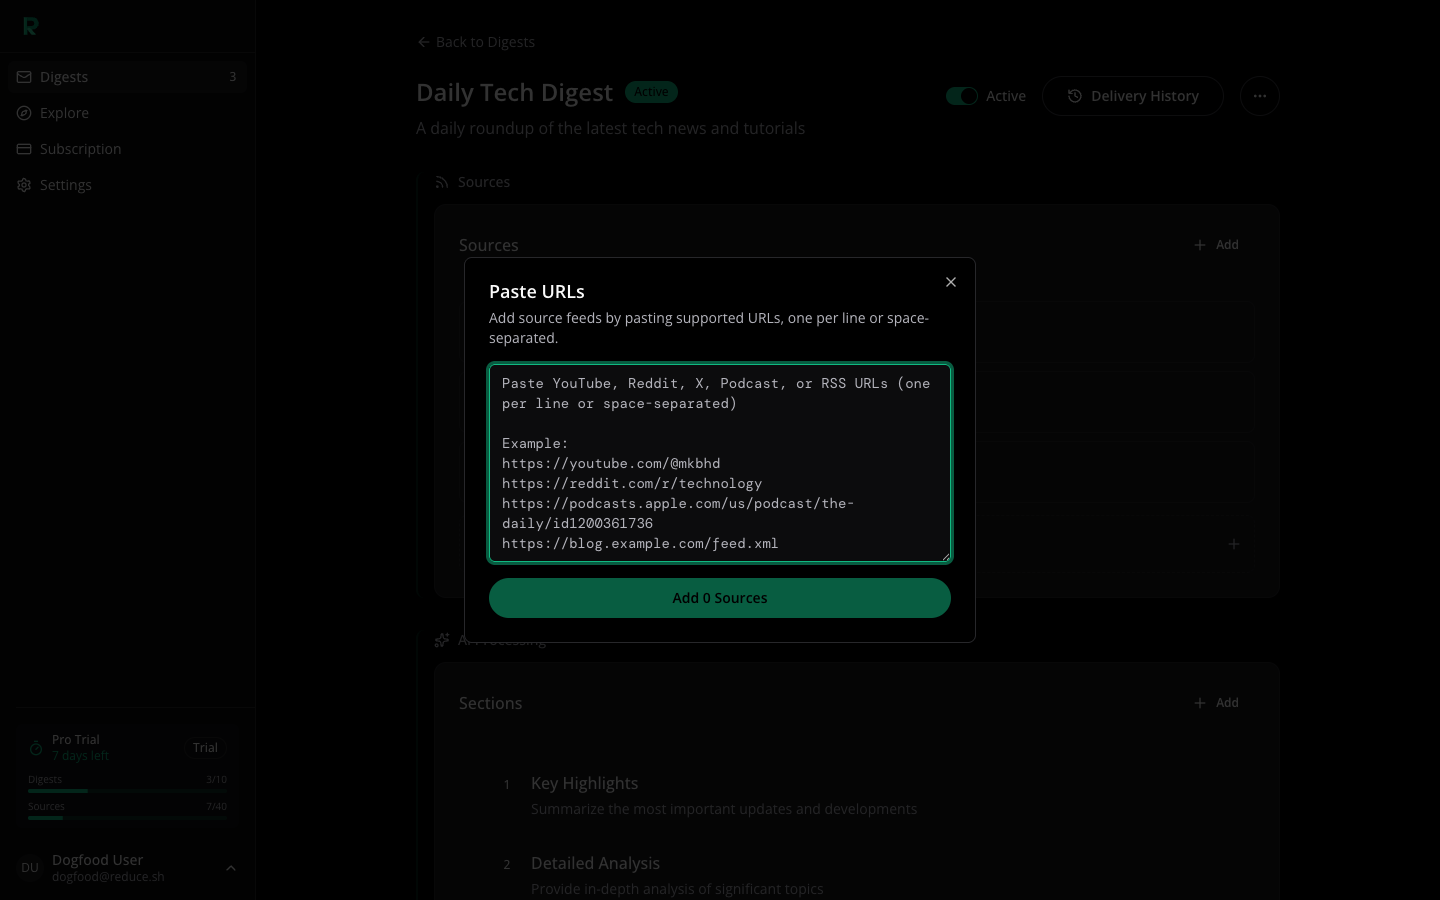1440x900 pixels.
Task: Toggle the Active digest switch
Action: click(962, 96)
